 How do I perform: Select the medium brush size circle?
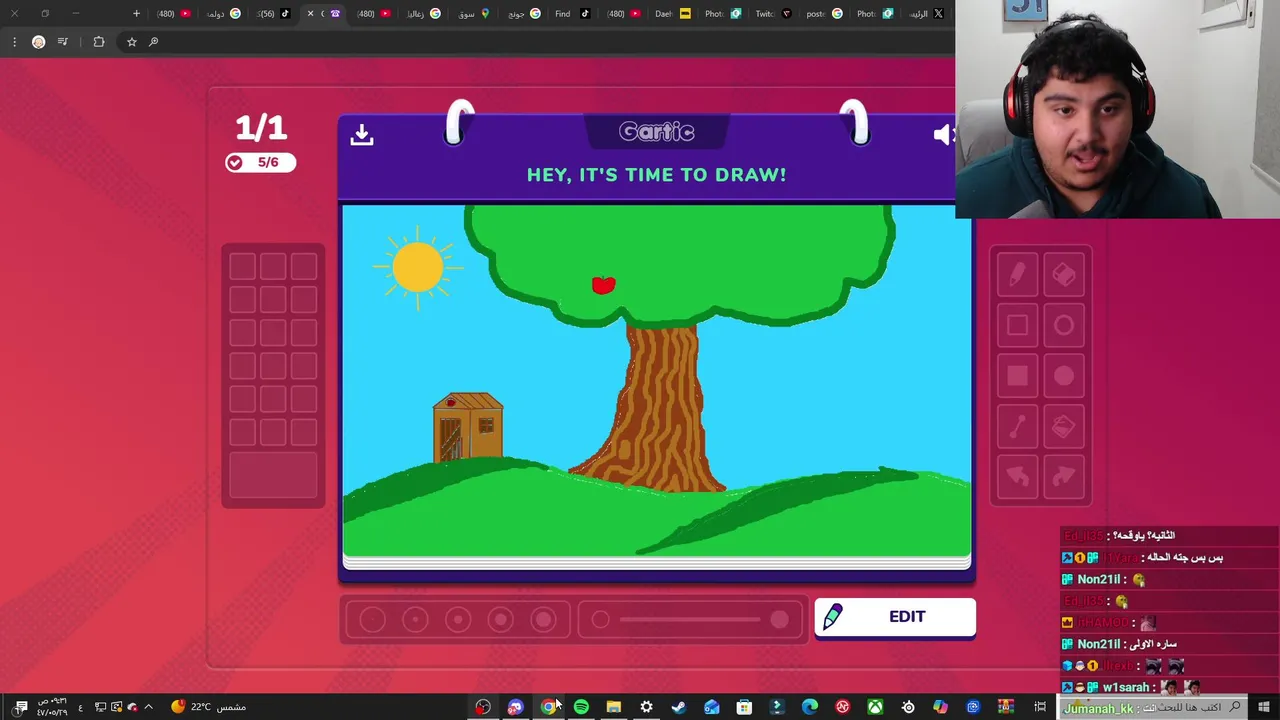tap(458, 620)
